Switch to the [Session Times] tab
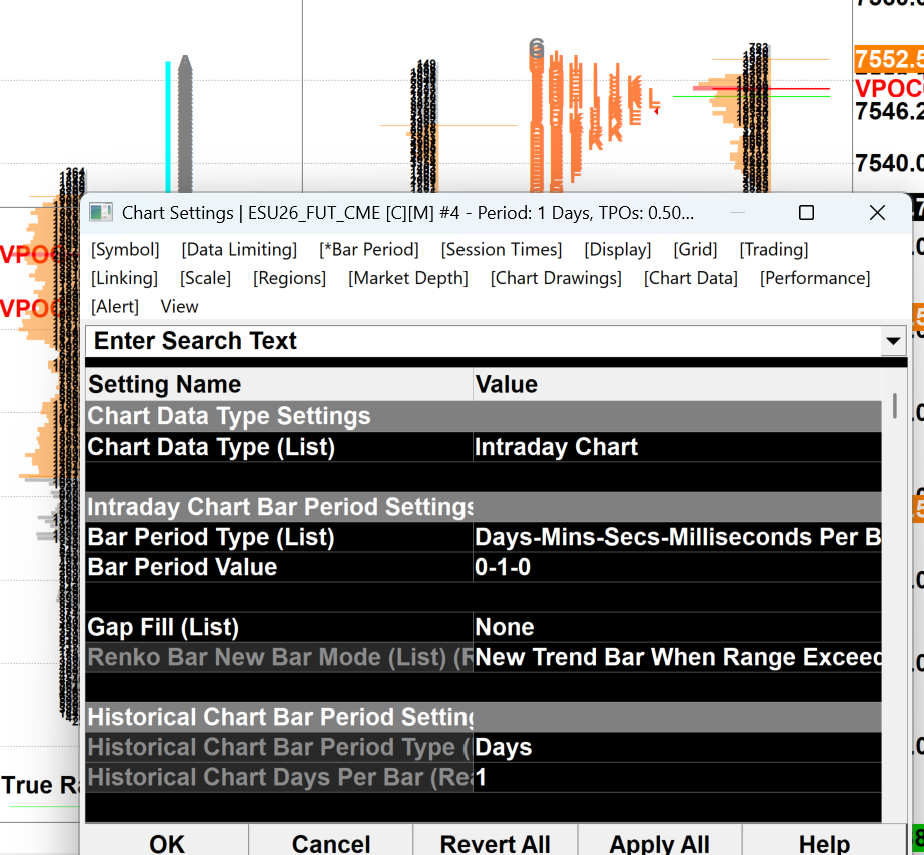 coord(501,250)
